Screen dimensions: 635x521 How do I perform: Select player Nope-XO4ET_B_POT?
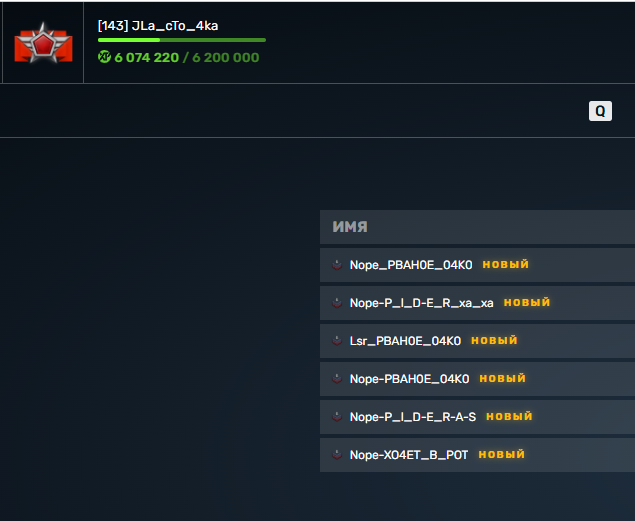pos(409,455)
